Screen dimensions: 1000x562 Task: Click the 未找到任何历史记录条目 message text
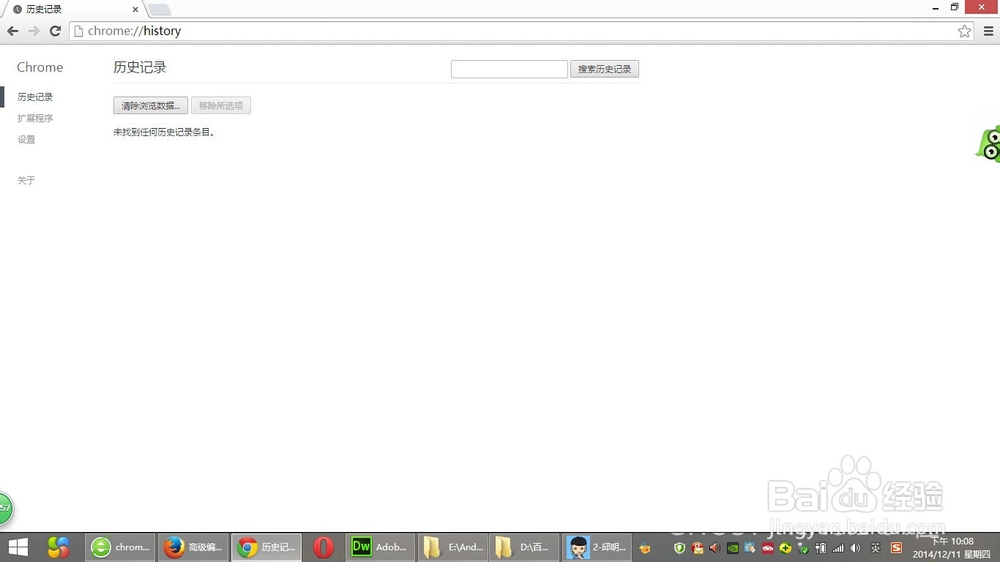pos(163,132)
